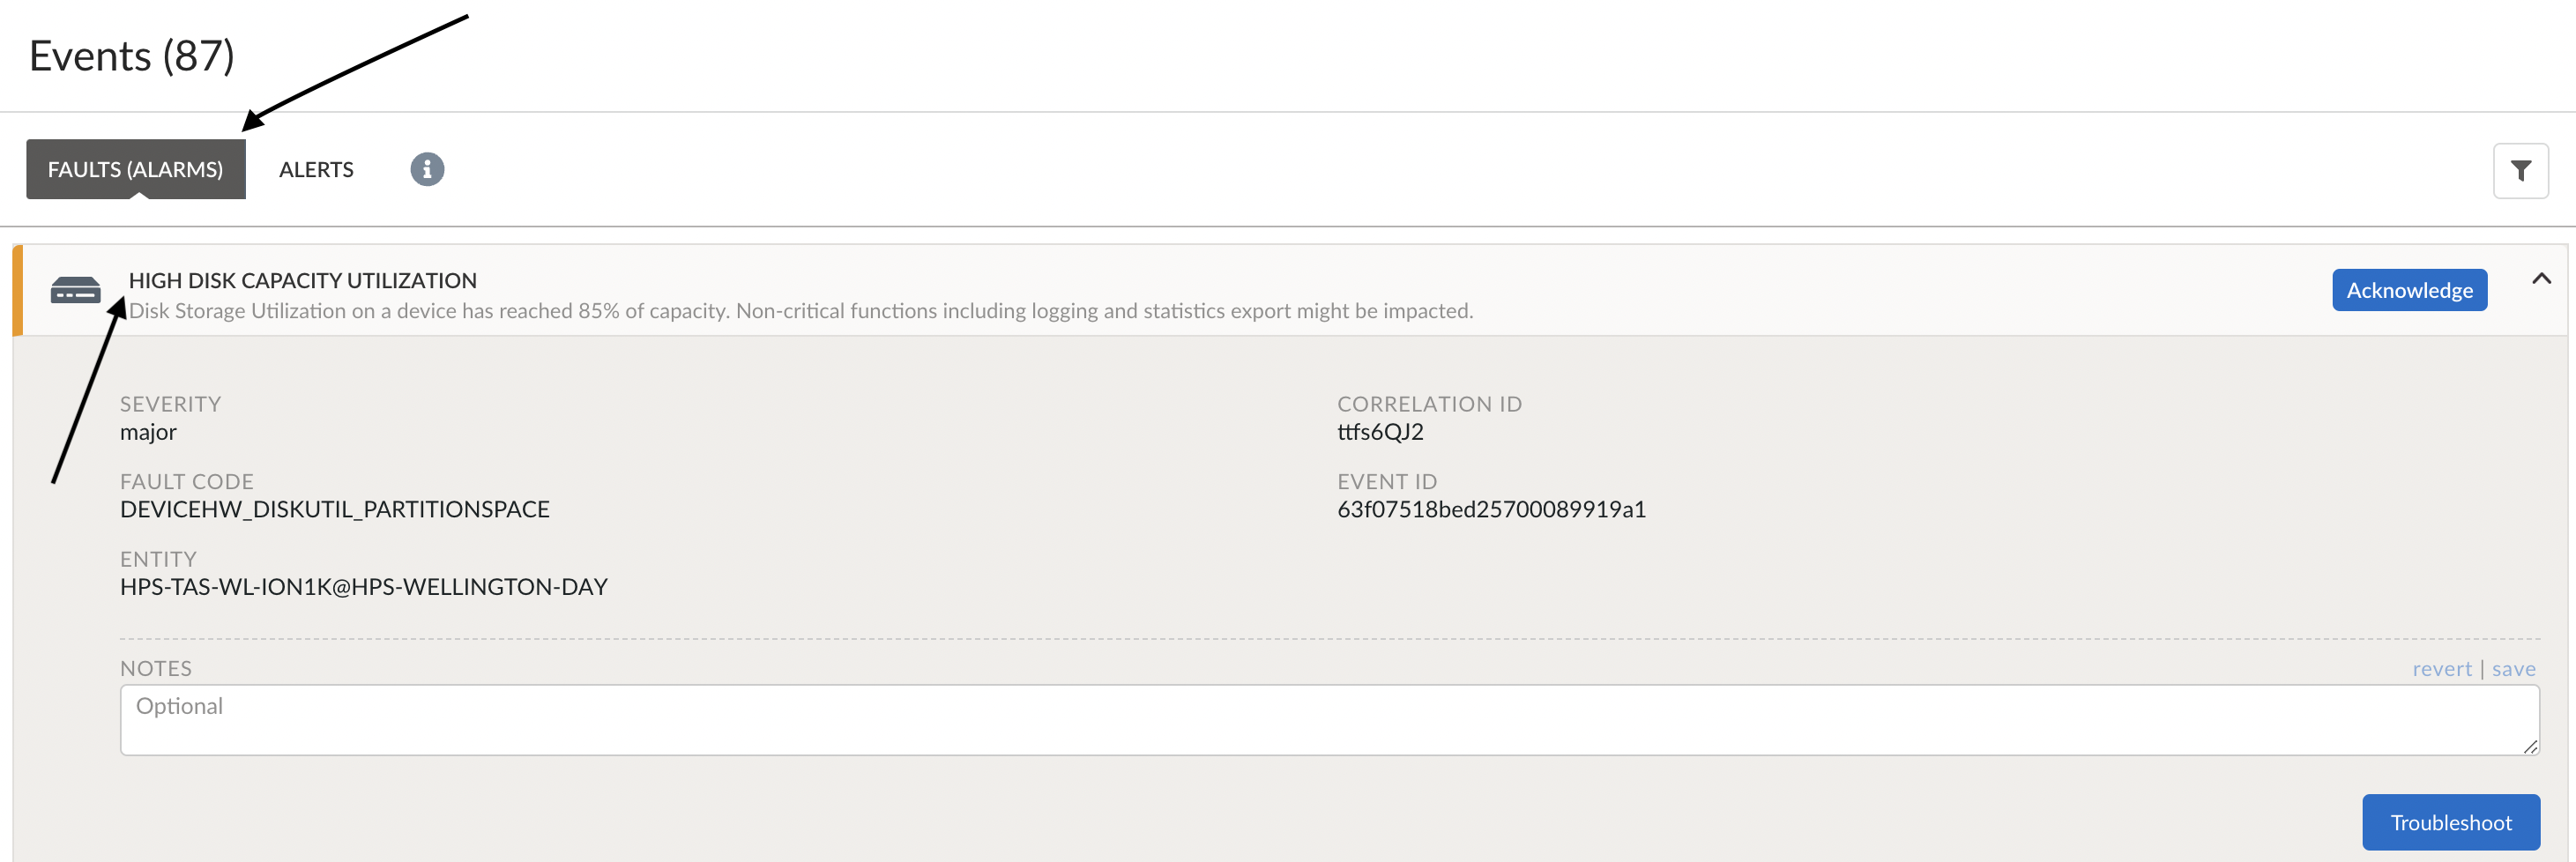Screen dimensions: 2576x862
Task: Switch to the ALERTS tab
Action: coord(315,169)
